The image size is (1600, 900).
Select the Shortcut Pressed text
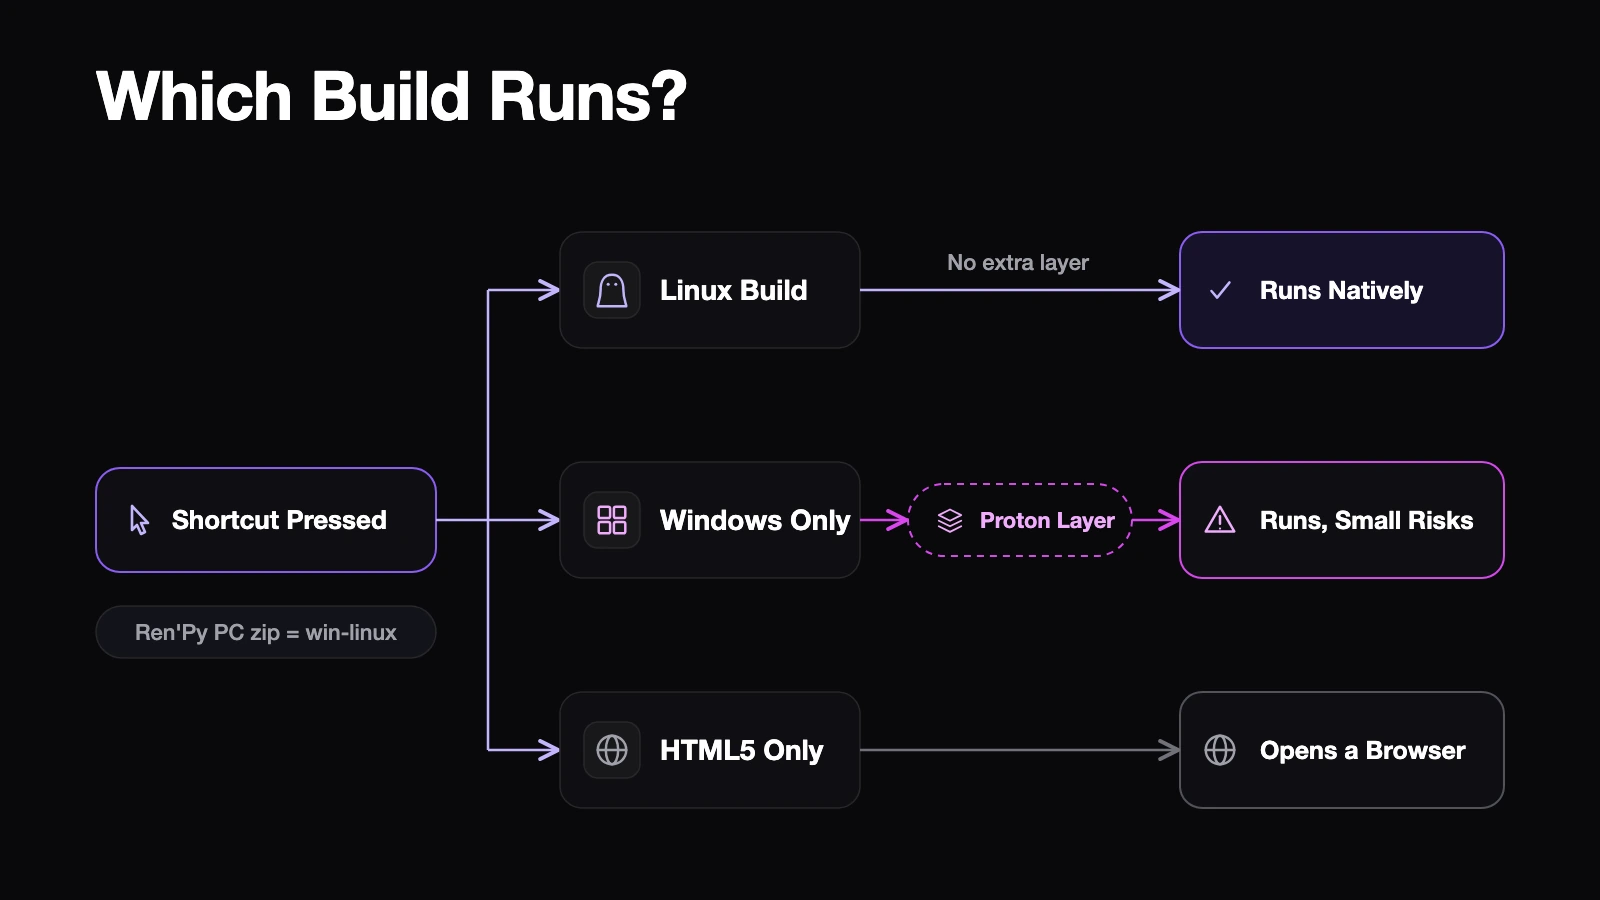click(279, 520)
